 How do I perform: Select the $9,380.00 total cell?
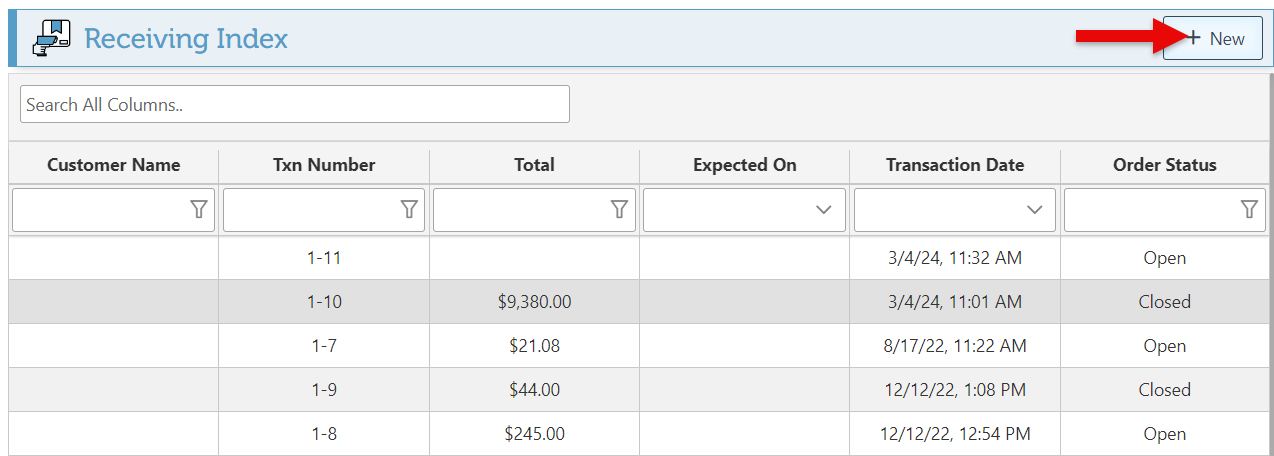(x=534, y=302)
